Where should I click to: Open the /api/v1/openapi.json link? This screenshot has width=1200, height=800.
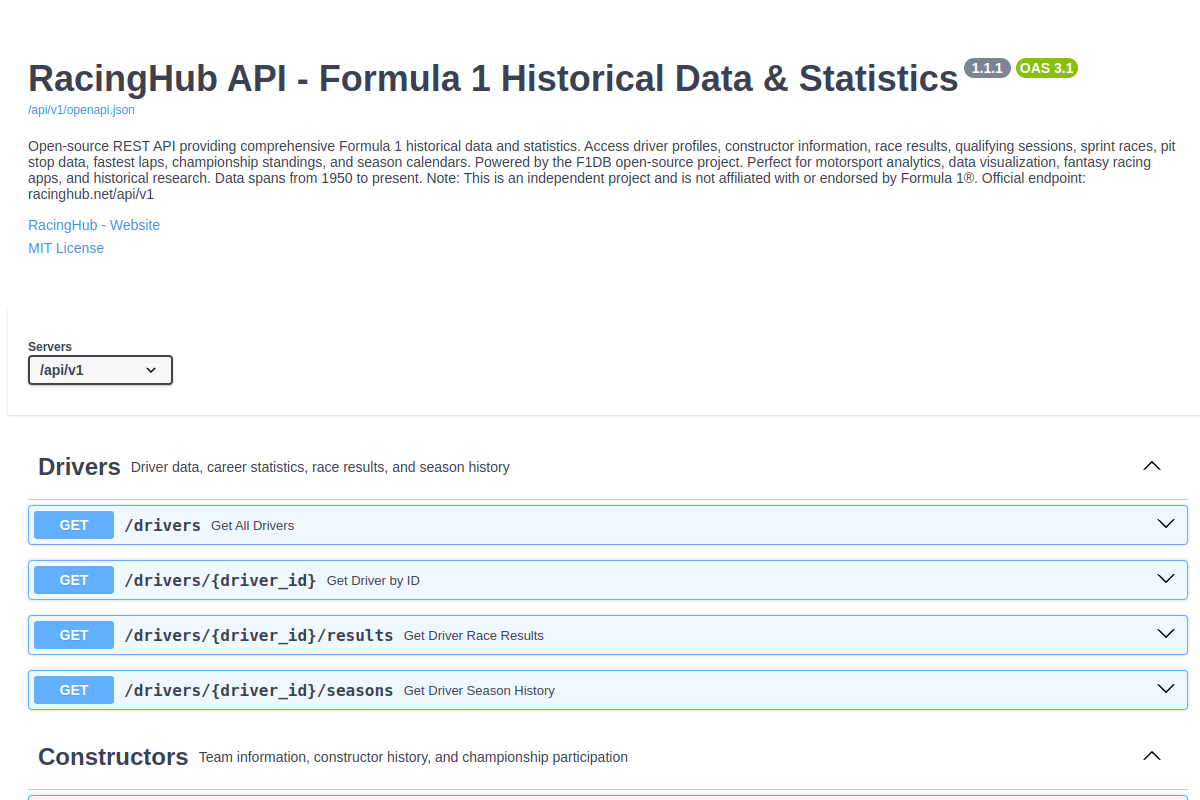point(81,110)
